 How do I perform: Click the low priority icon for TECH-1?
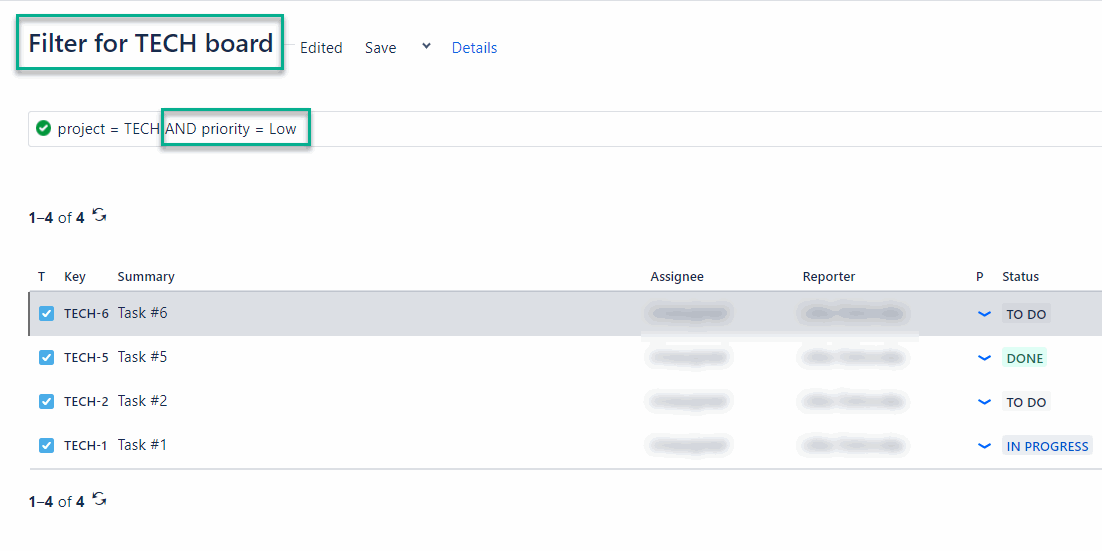pos(984,446)
